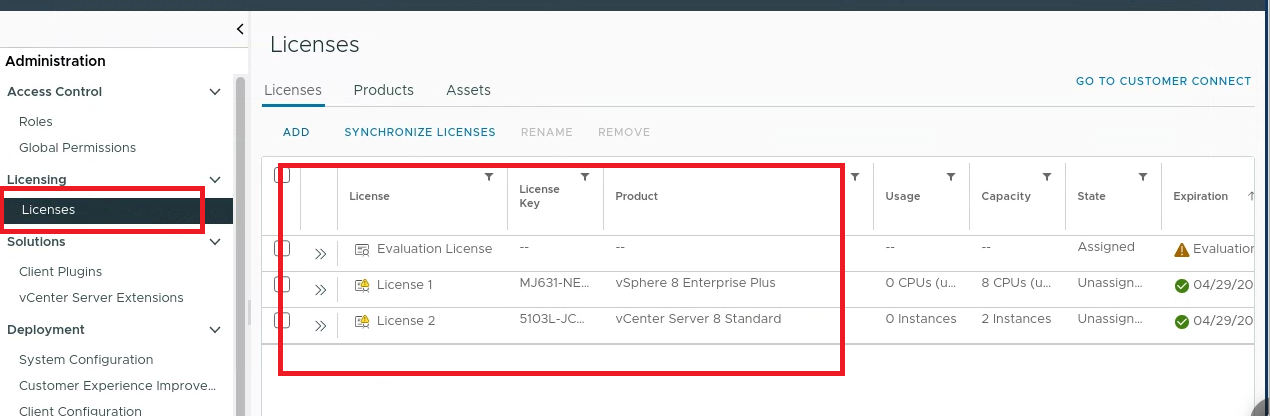
Task: Click 'vSphere 8 Enterprise Plus' product cell
Action: [x=695, y=283]
